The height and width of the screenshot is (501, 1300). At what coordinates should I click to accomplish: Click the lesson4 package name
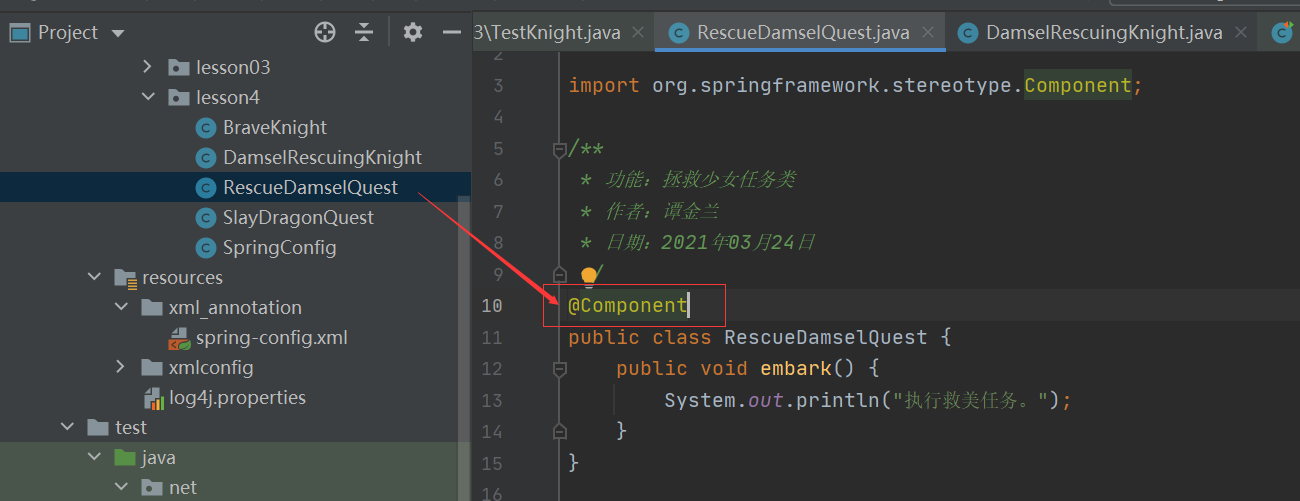point(228,97)
